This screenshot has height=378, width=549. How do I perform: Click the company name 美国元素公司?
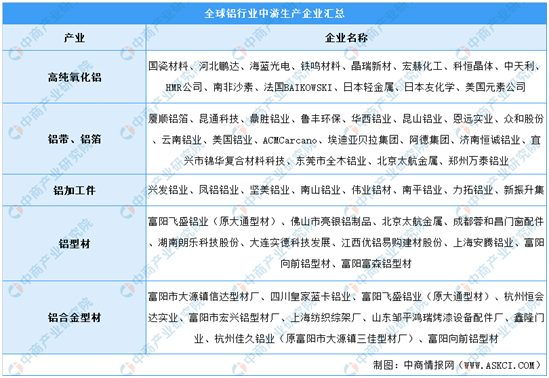click(x=495, y=87)
